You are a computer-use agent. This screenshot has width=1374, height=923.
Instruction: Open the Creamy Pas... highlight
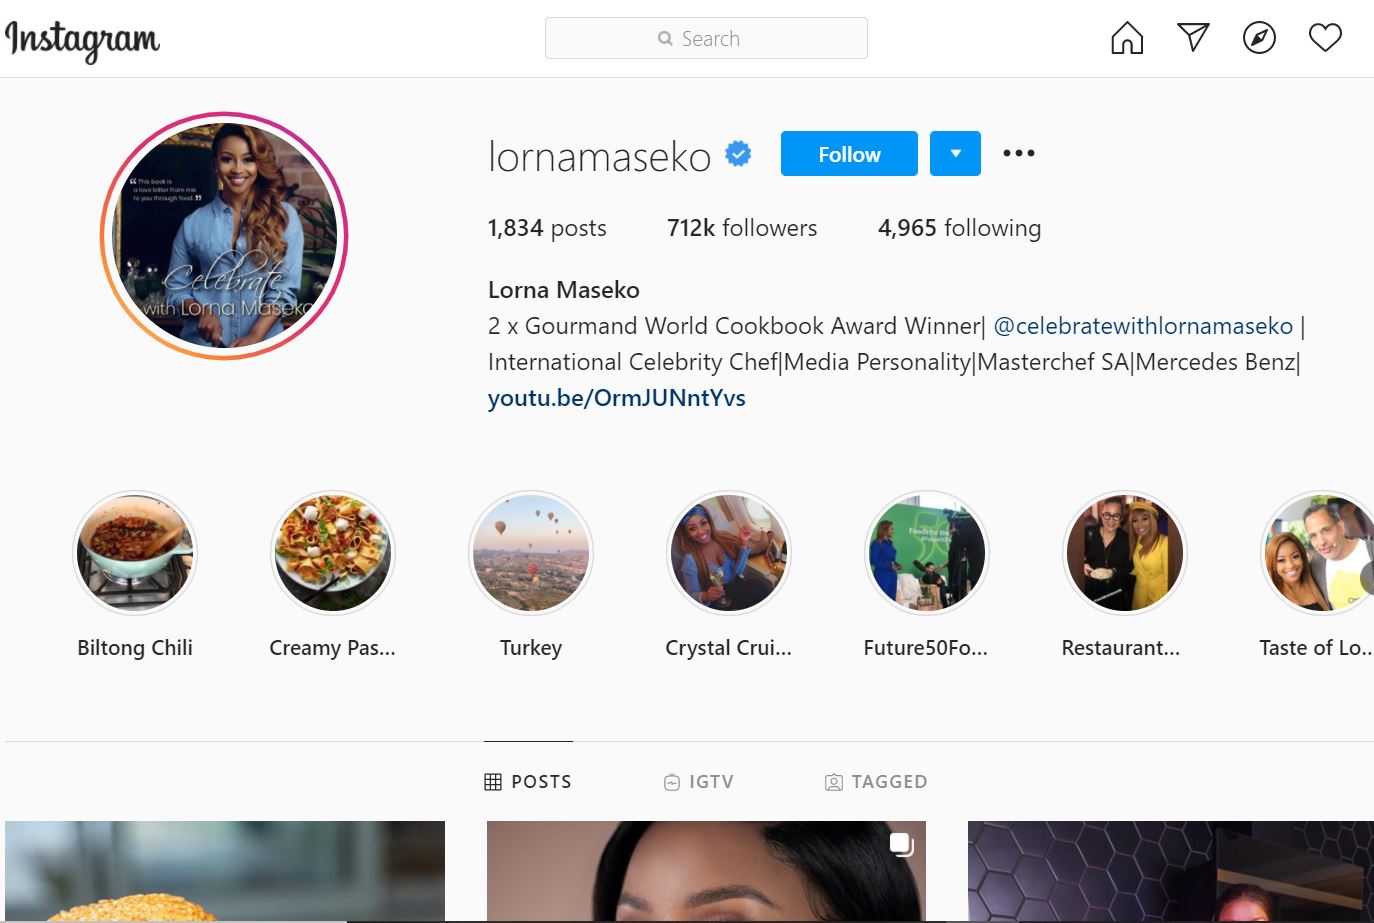tap(333, 553)
